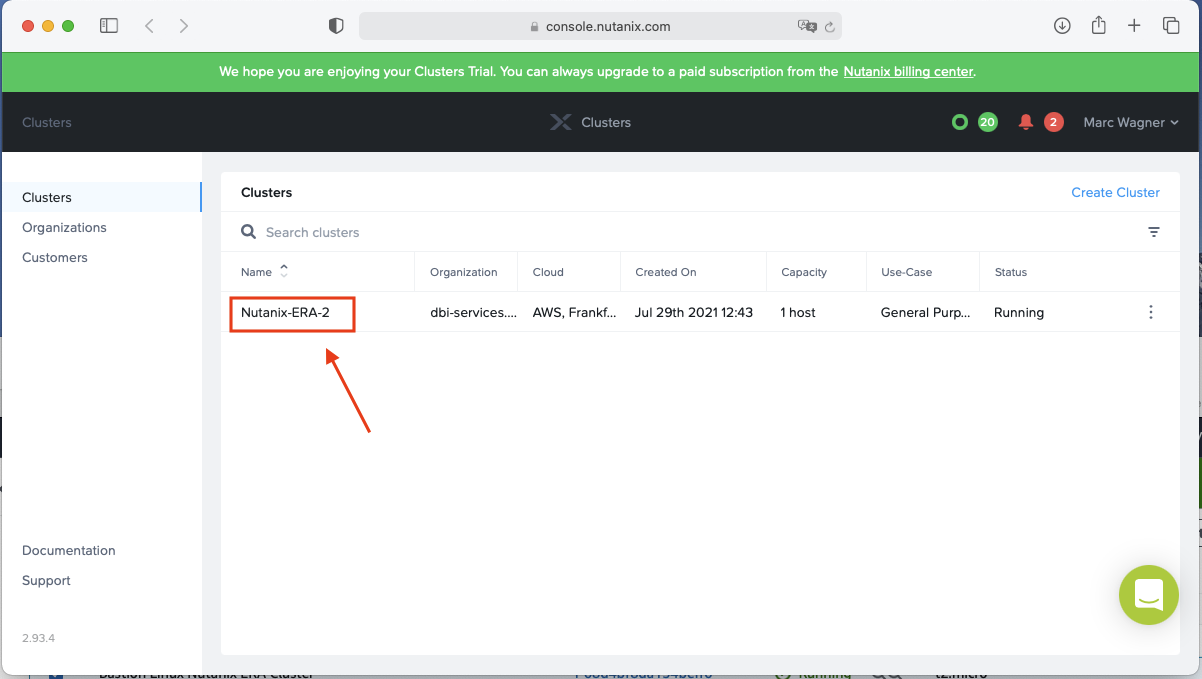Viewport: 1202px width, 679px height.
Task: Click the translate page icon in address bar
Action: tap(806, 26)
